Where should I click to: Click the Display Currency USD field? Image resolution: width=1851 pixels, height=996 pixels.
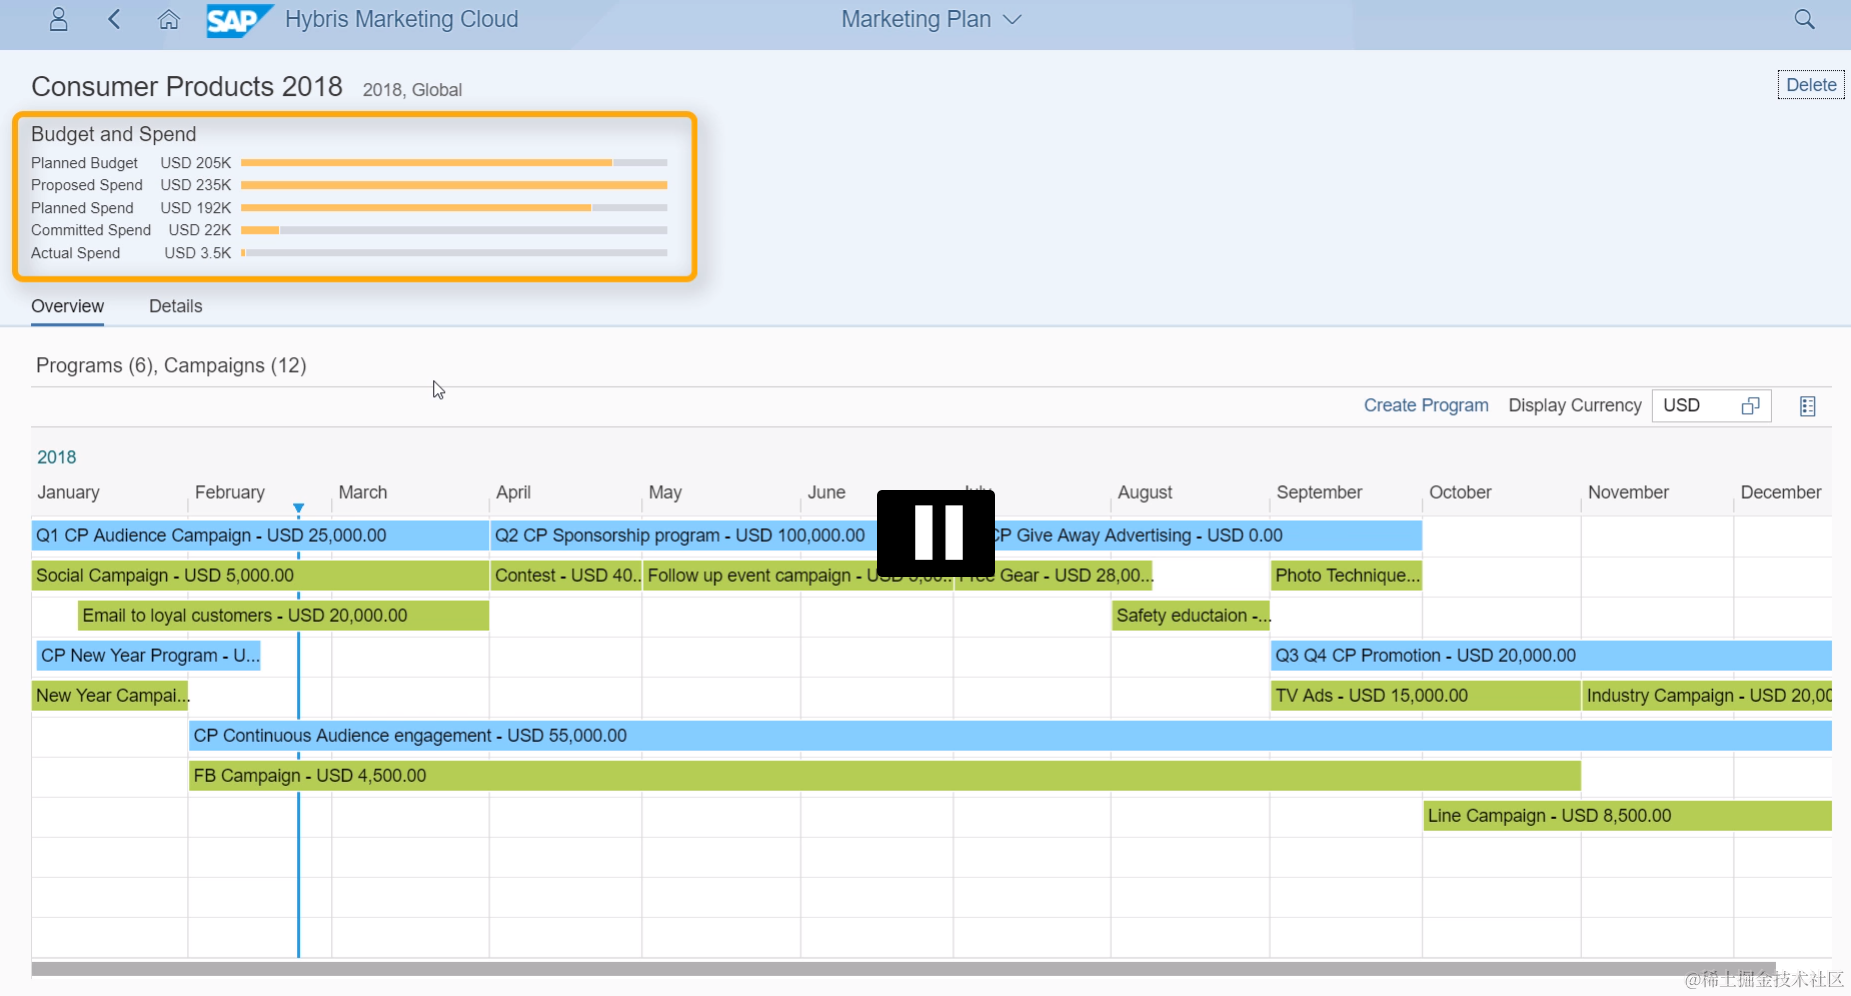coord(1711,406)
